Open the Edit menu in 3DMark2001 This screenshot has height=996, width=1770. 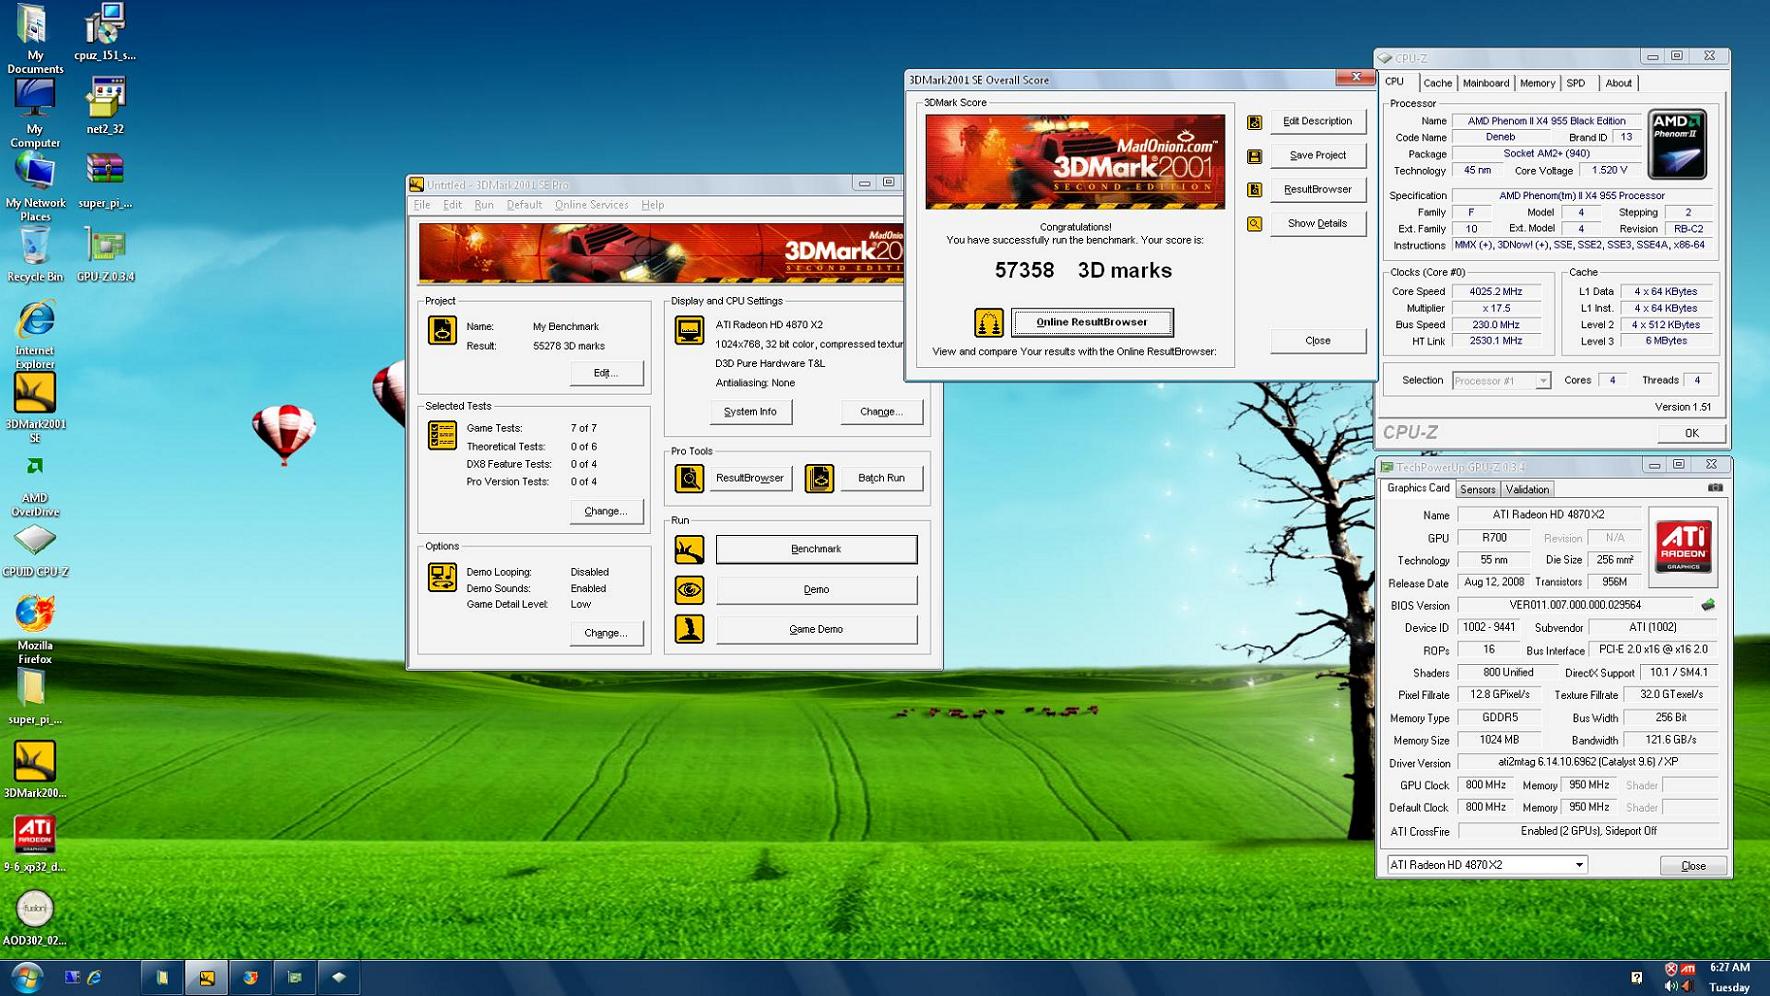coord(452,205)
